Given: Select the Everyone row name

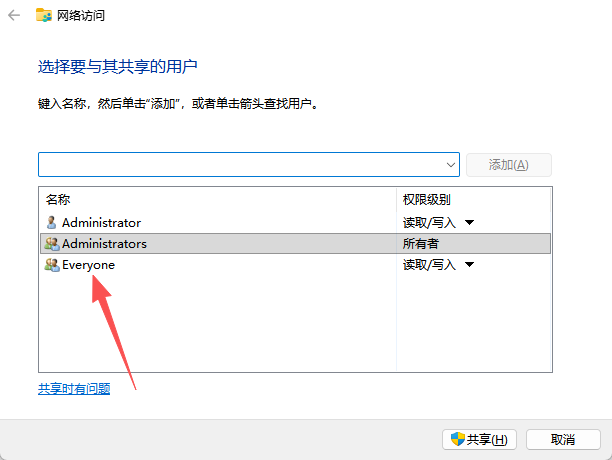Looking at the screenshot, I should (x=88, y=265).
